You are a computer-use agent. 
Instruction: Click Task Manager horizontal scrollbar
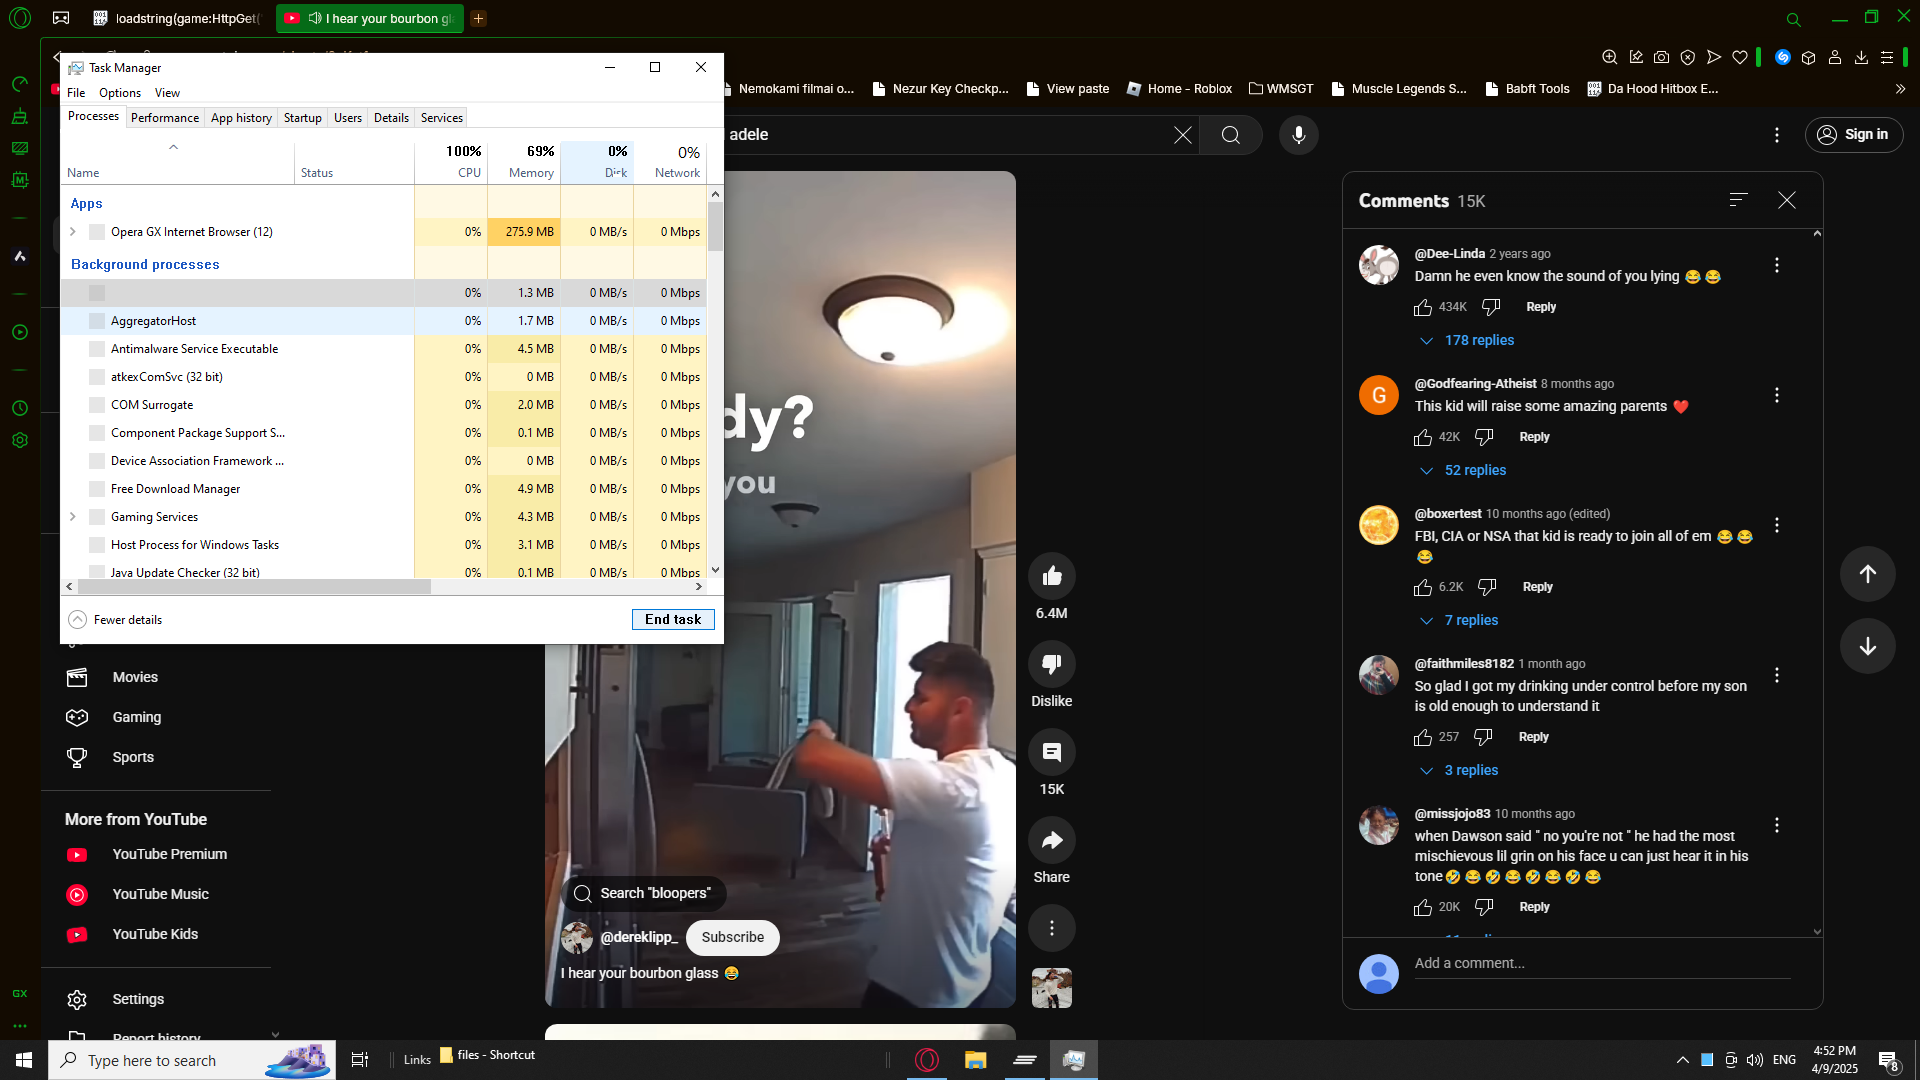pyautogui.click(x=254, y=587)
